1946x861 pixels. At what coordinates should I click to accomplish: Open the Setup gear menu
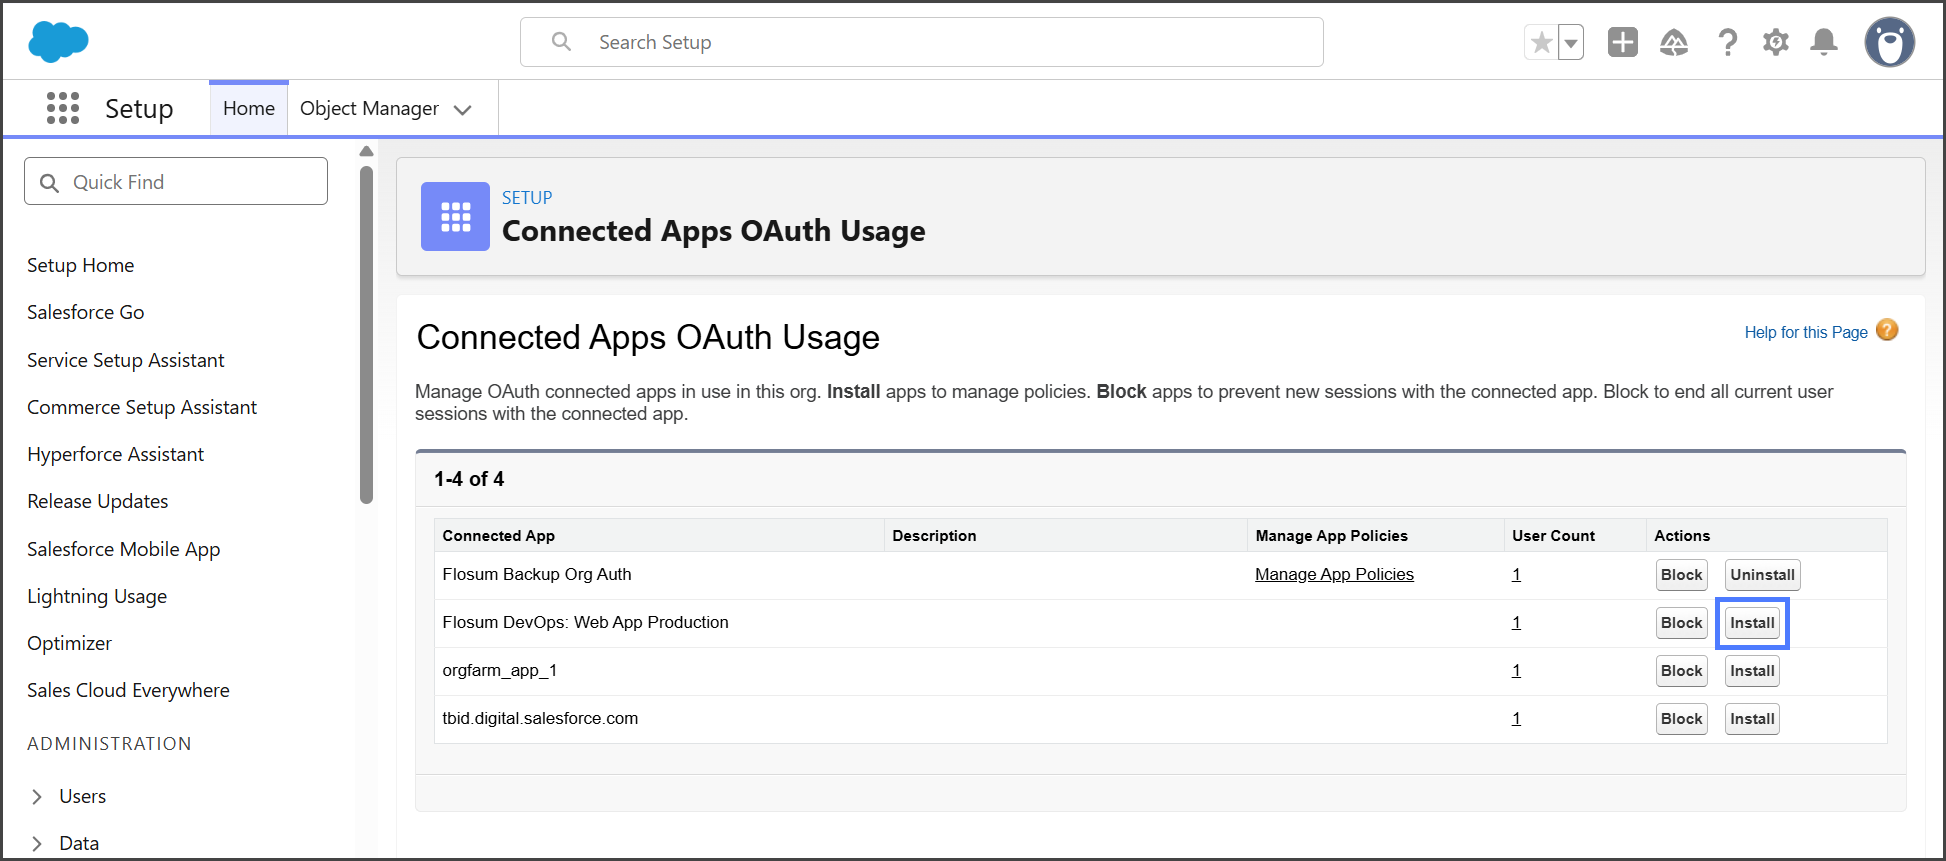pyautogui.click(x=1775, y=42)
